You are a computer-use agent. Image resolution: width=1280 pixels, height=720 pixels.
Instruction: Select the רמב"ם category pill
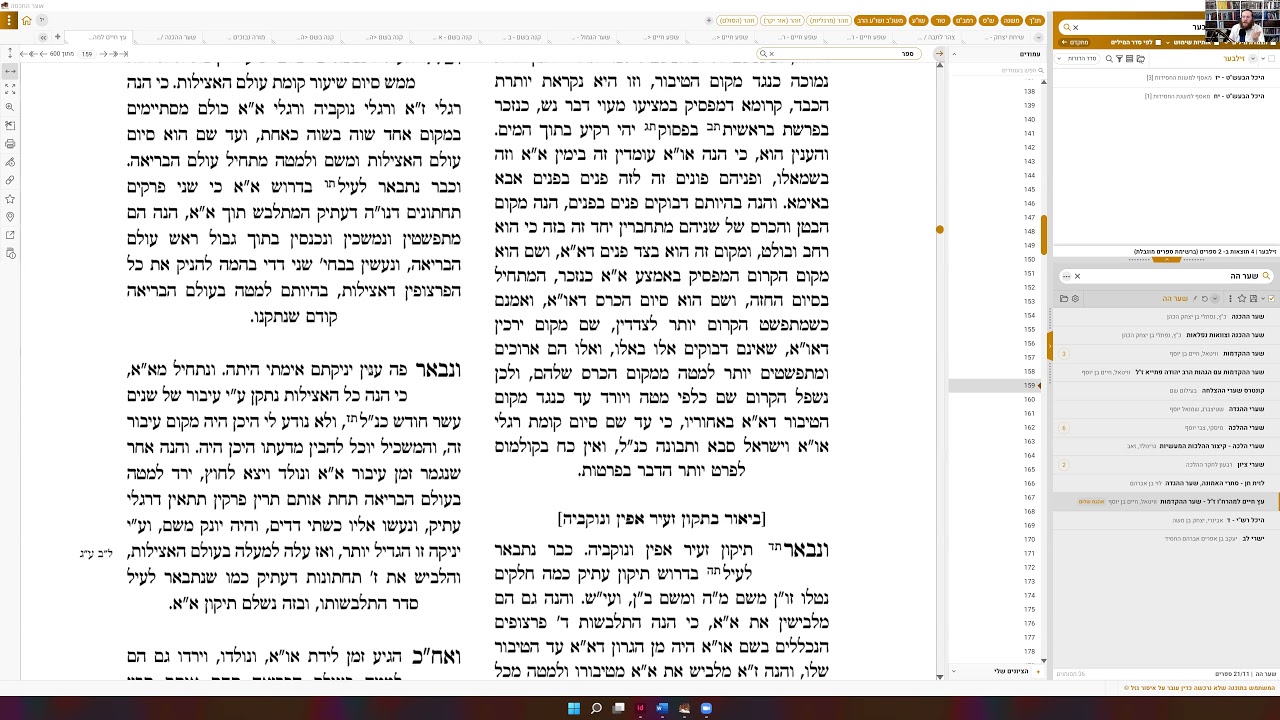964,20
